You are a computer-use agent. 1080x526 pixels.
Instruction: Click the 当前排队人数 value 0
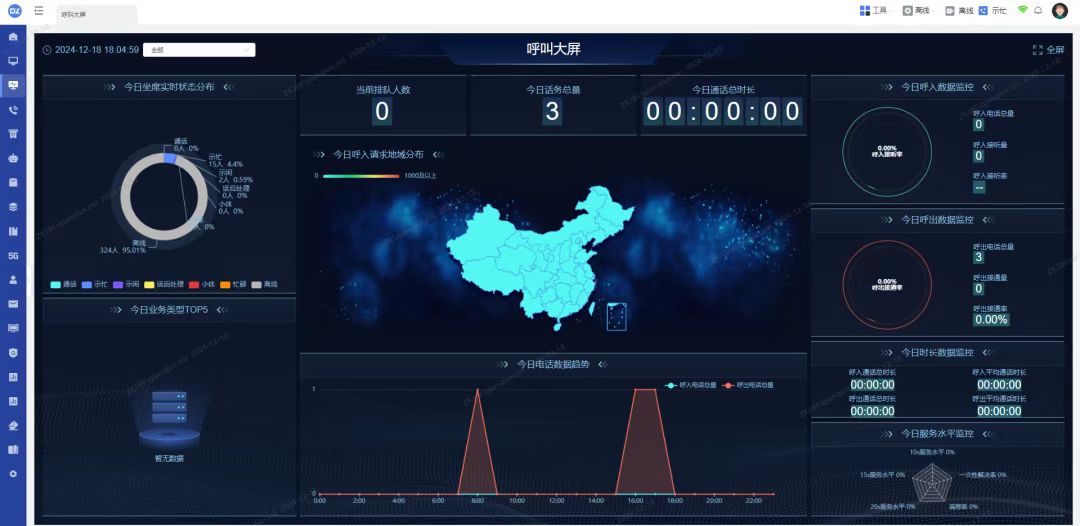click(382, 112)
